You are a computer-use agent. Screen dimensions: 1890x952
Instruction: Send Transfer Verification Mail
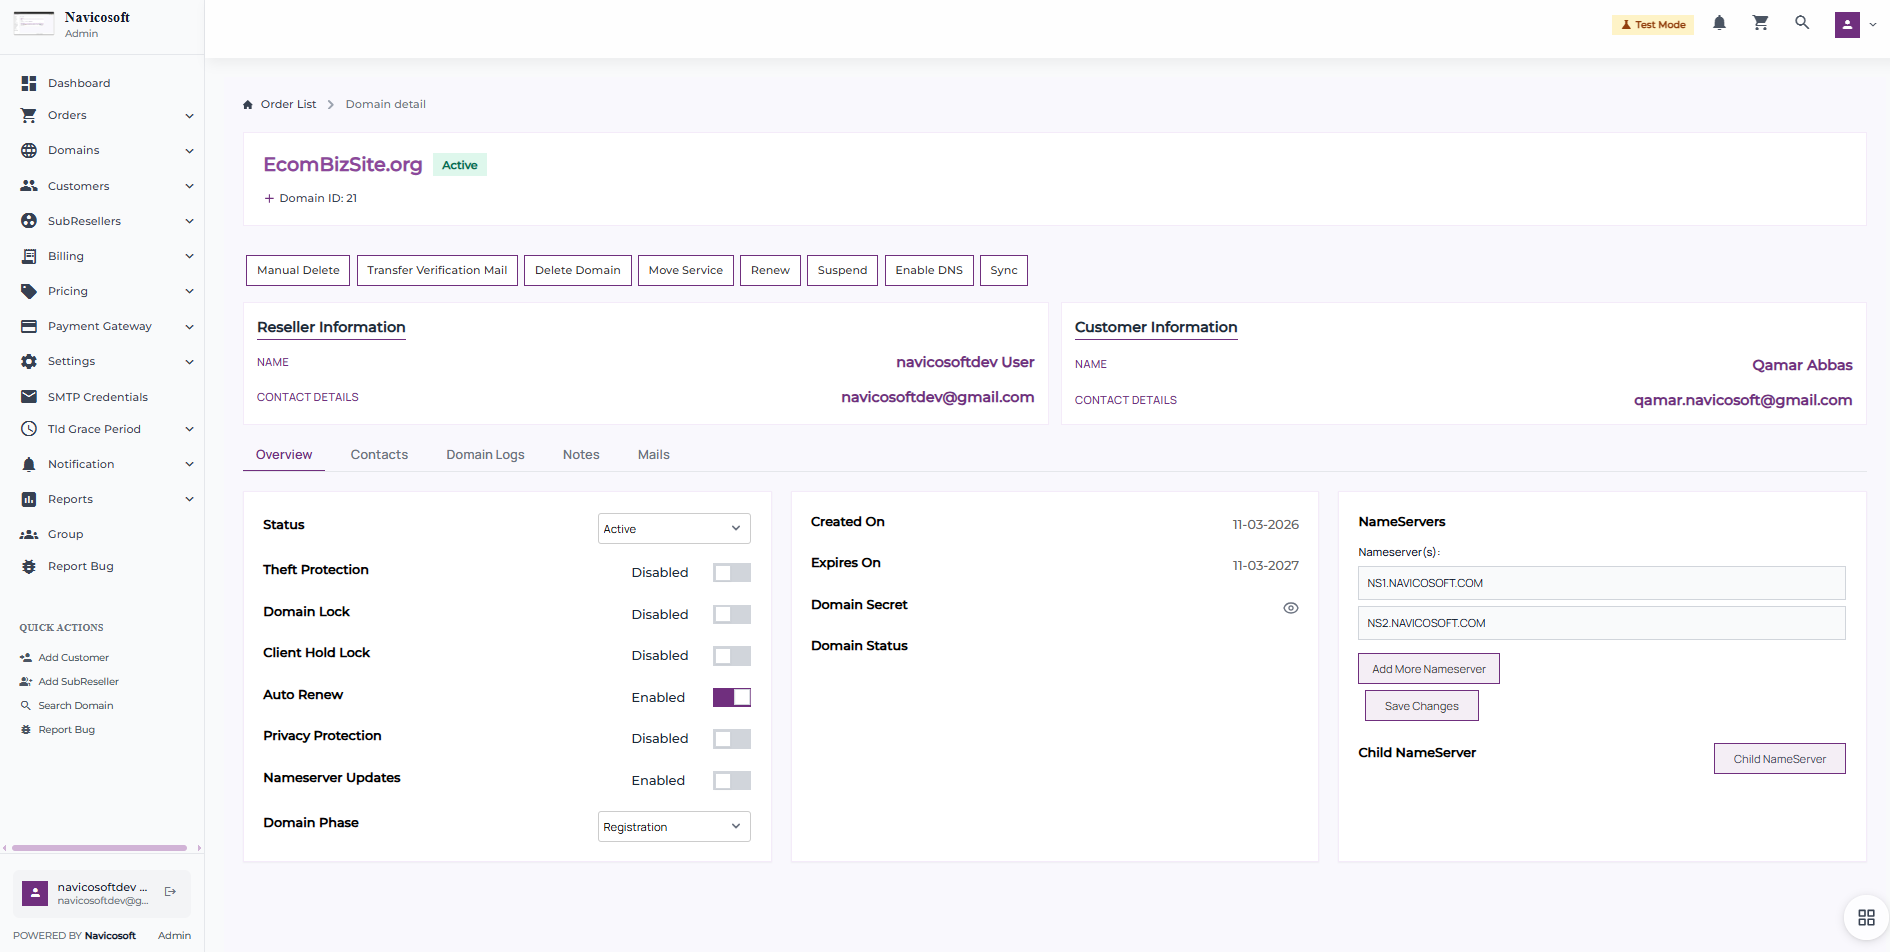(437, 270)
